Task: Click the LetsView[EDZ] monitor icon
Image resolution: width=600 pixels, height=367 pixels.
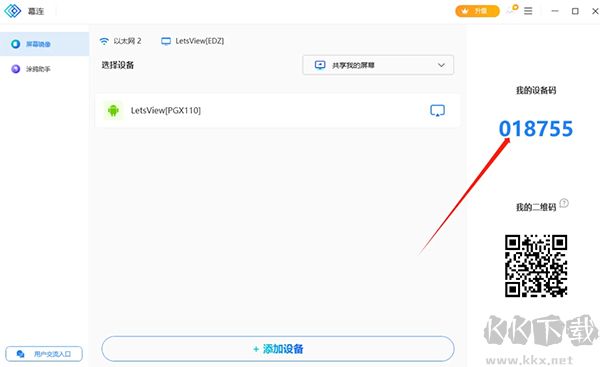Action: coord(166,41)
